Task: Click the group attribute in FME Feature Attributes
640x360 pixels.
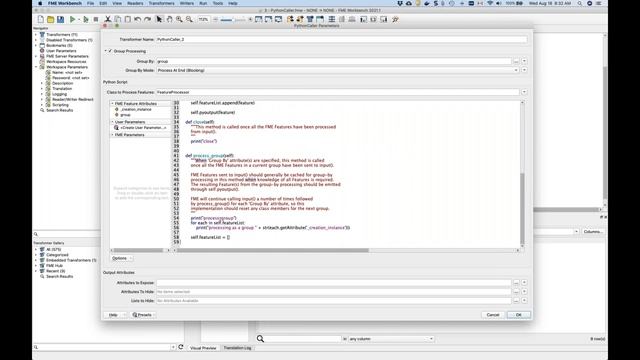Action: pos(125,115)
